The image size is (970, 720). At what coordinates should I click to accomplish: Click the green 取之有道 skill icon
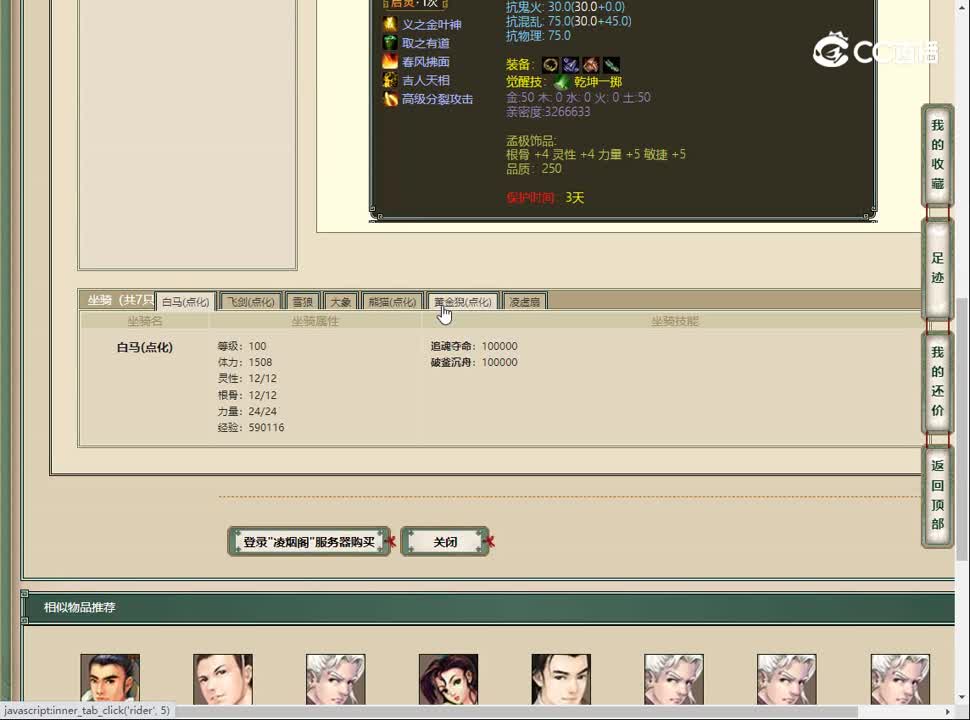390,43
